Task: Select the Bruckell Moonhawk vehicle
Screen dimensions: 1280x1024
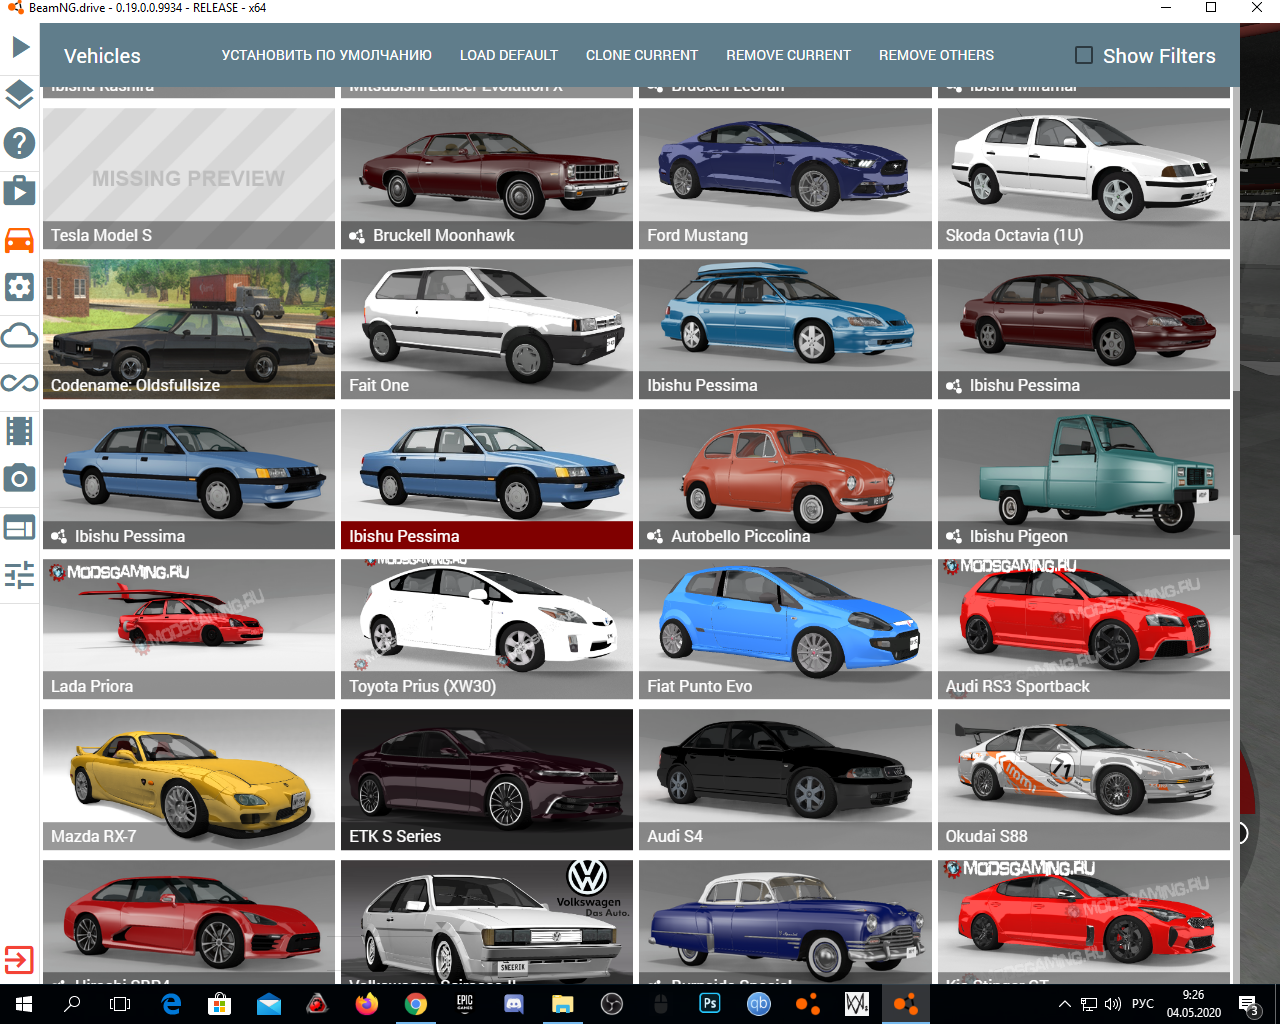Action: click(x=487, y=178)
